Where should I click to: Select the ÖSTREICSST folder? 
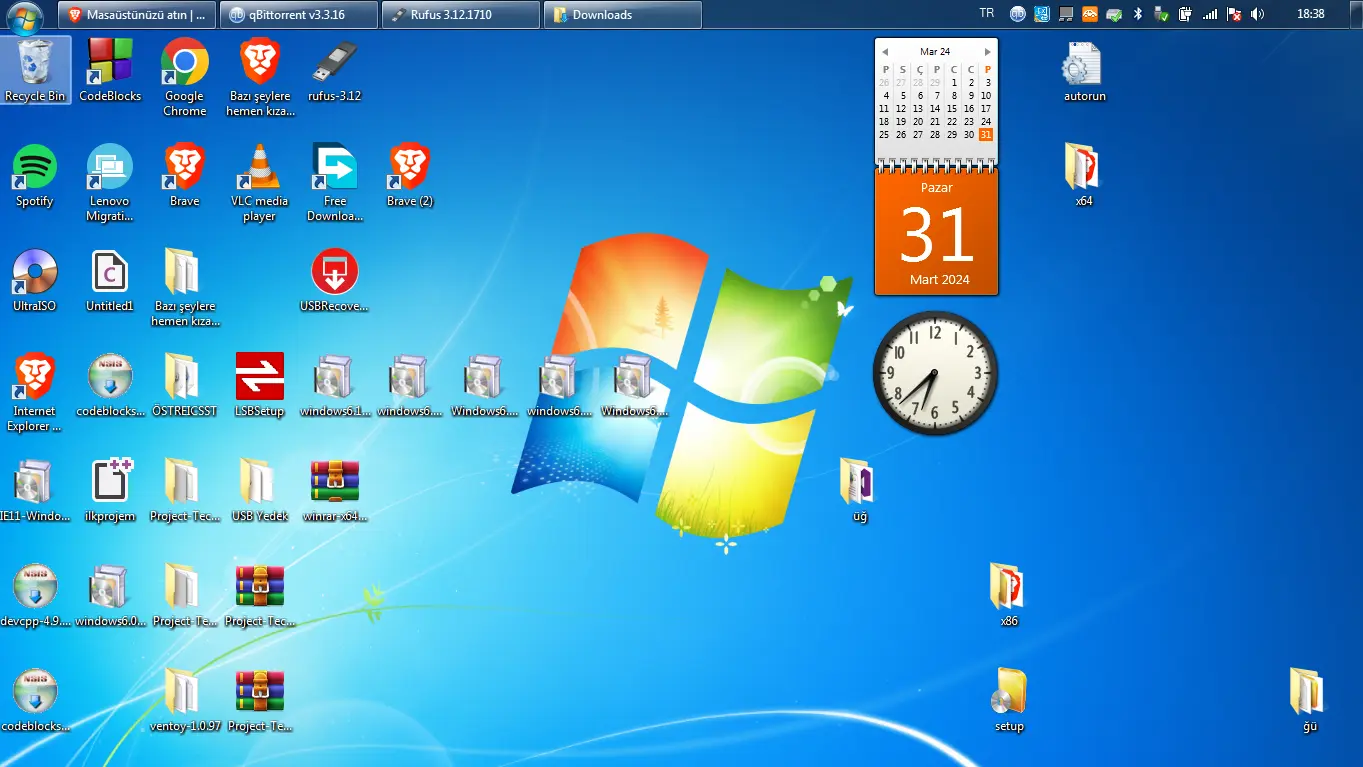185,385
